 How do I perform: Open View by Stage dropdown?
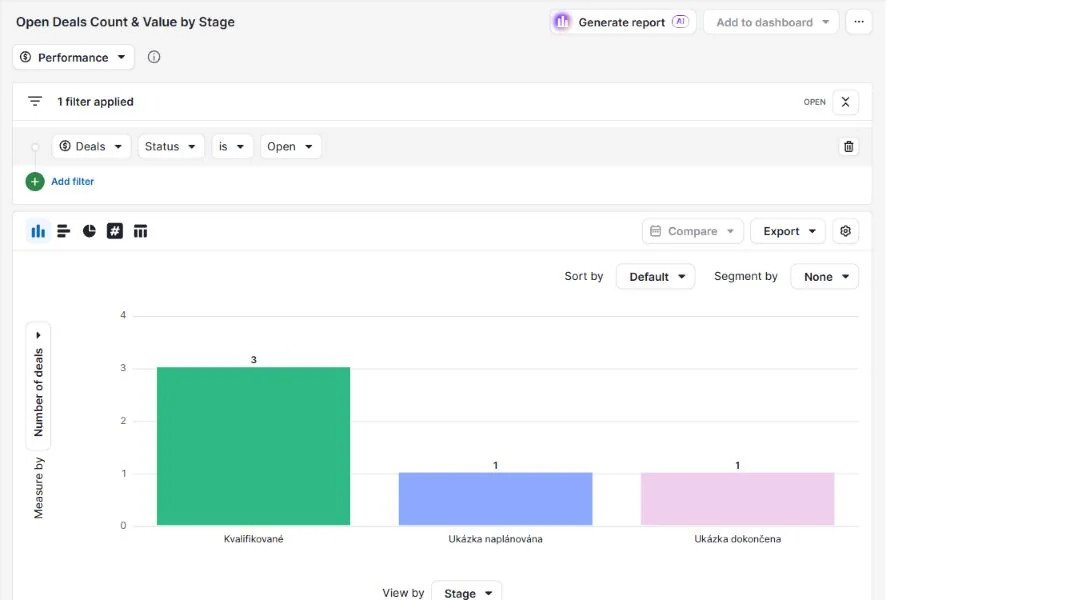[x=466, y=592]
